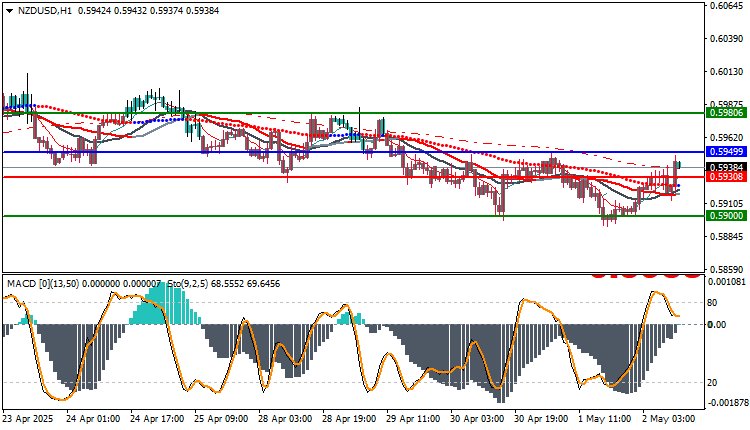Click the 0.58845 price axis label
The height and width of the screenshot is (430, 750).
(727, 237)
